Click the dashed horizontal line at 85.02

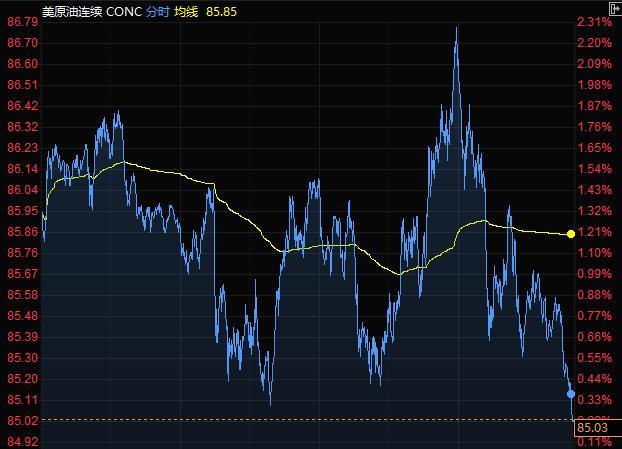click(x=300, y=420)
